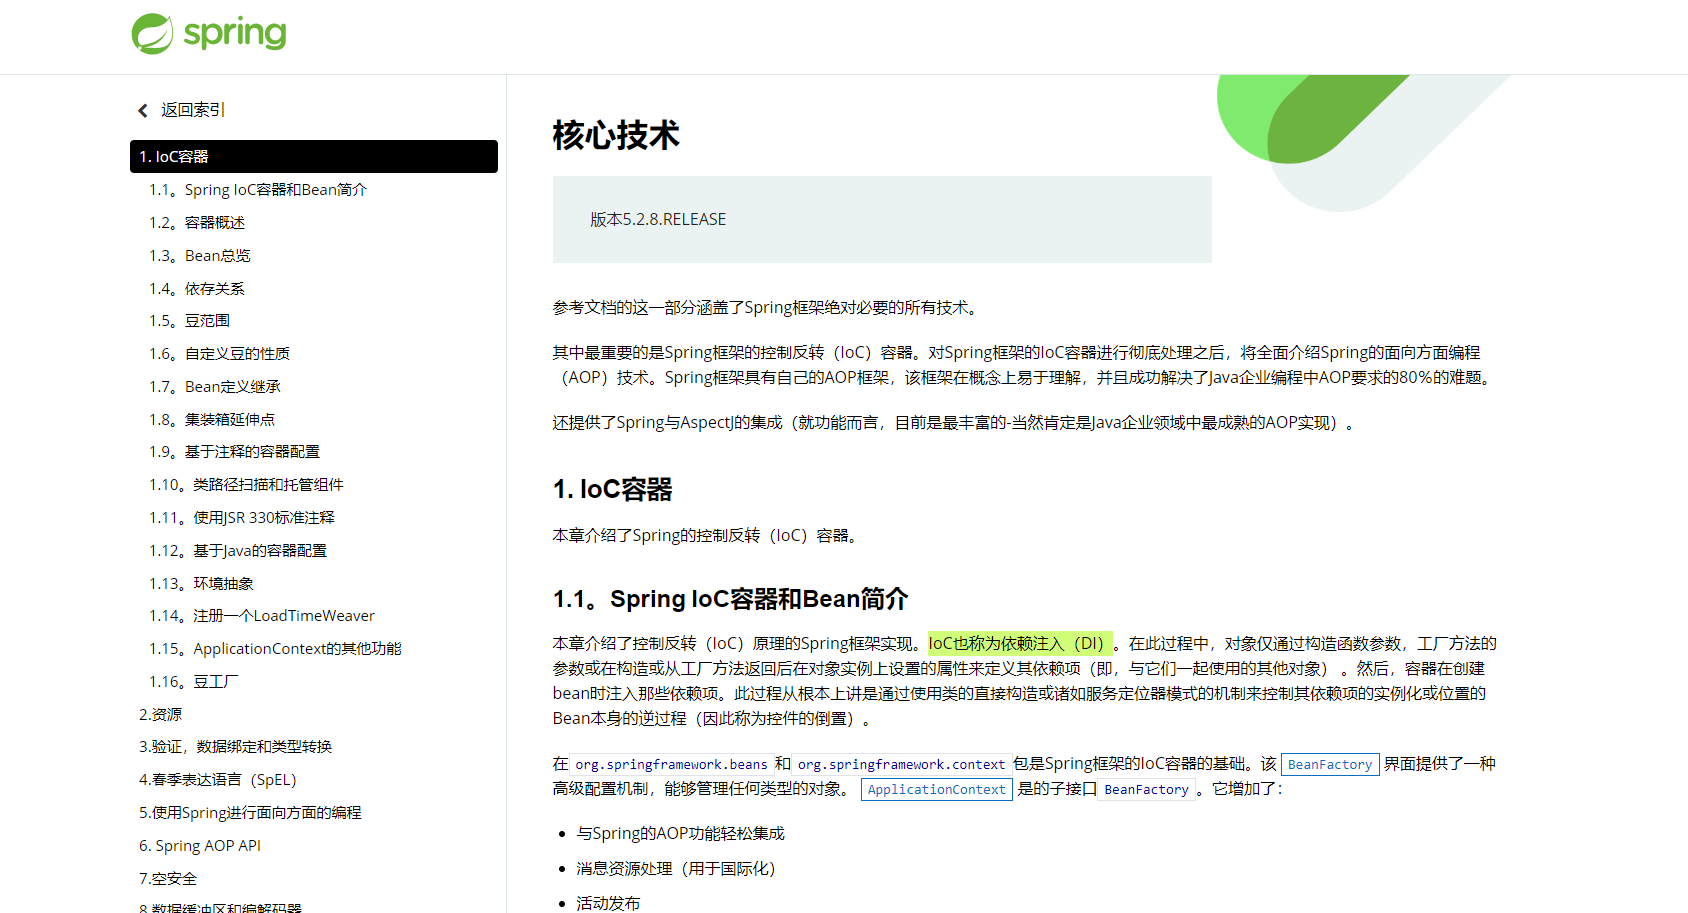Open the "6. Spring AOP API" chapter
Screen dimensions: 1688x913
[200, 845]
